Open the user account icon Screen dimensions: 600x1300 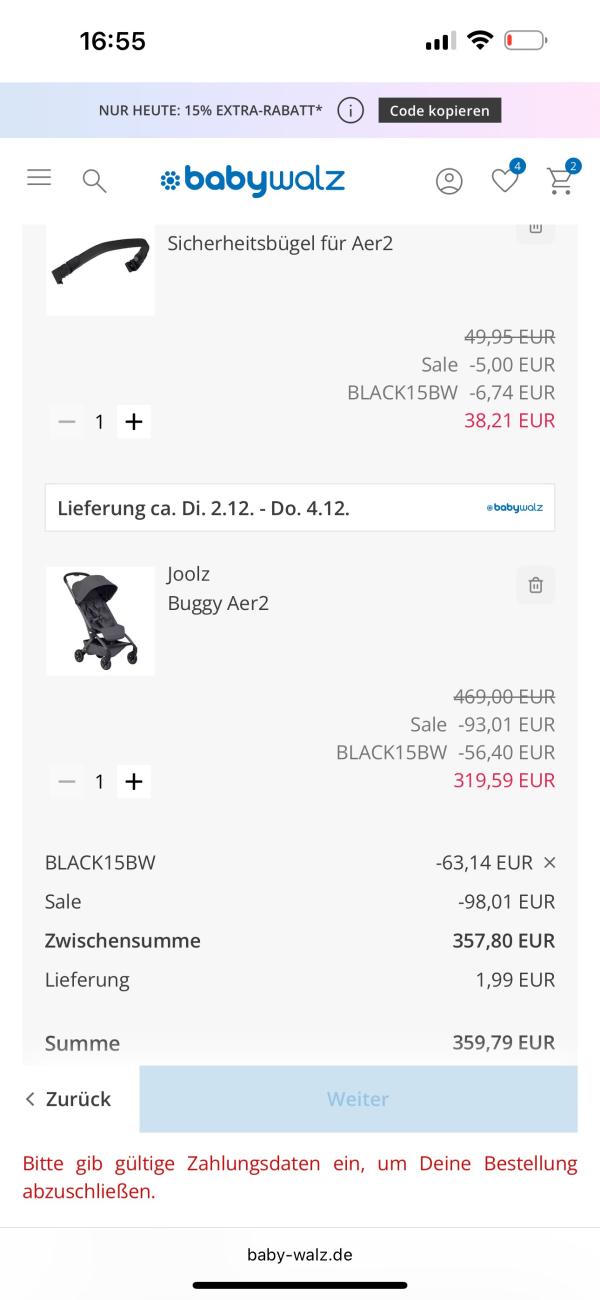449,181
